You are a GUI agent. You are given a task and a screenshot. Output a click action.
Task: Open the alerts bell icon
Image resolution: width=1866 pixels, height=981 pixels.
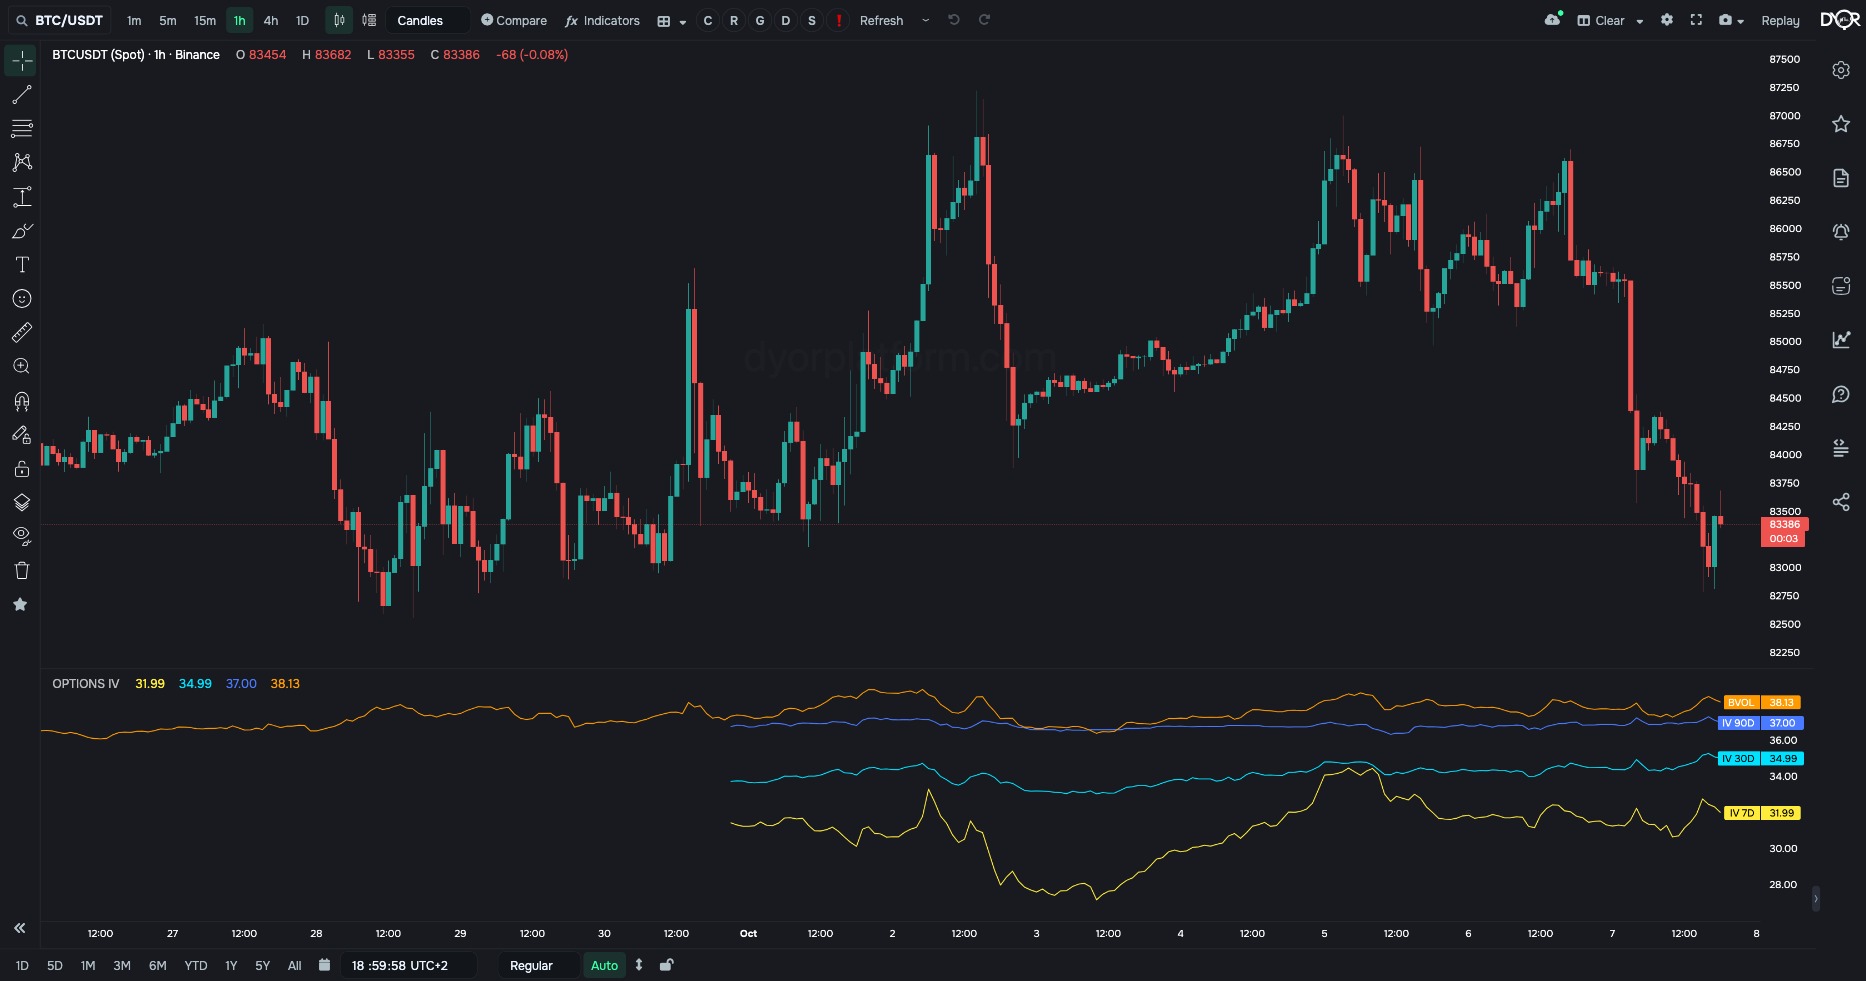pos(1841,232)
